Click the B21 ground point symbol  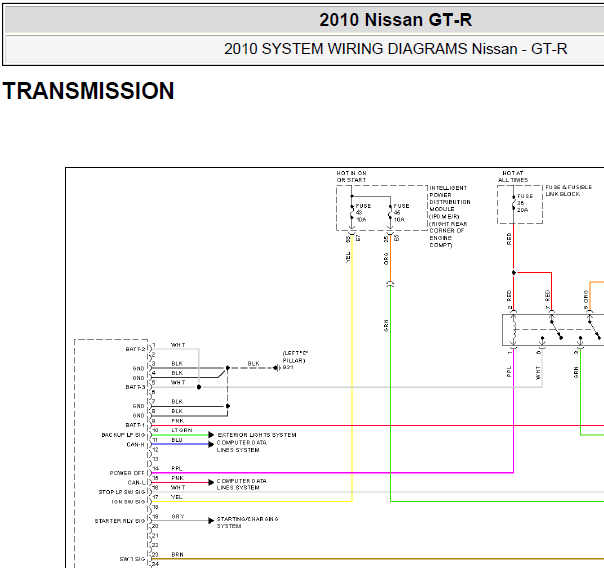click(x=276, y=368)
